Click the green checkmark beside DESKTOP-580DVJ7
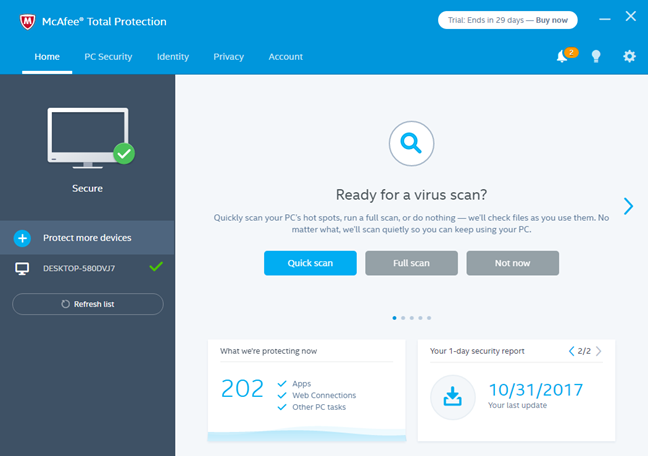 pyautogui.click(x=156, y=267)
